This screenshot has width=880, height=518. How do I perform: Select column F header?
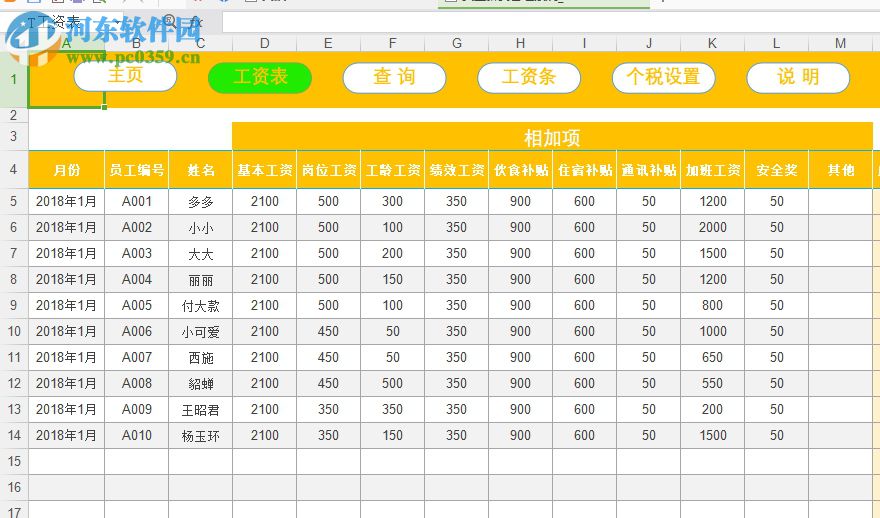click(392, 44)
